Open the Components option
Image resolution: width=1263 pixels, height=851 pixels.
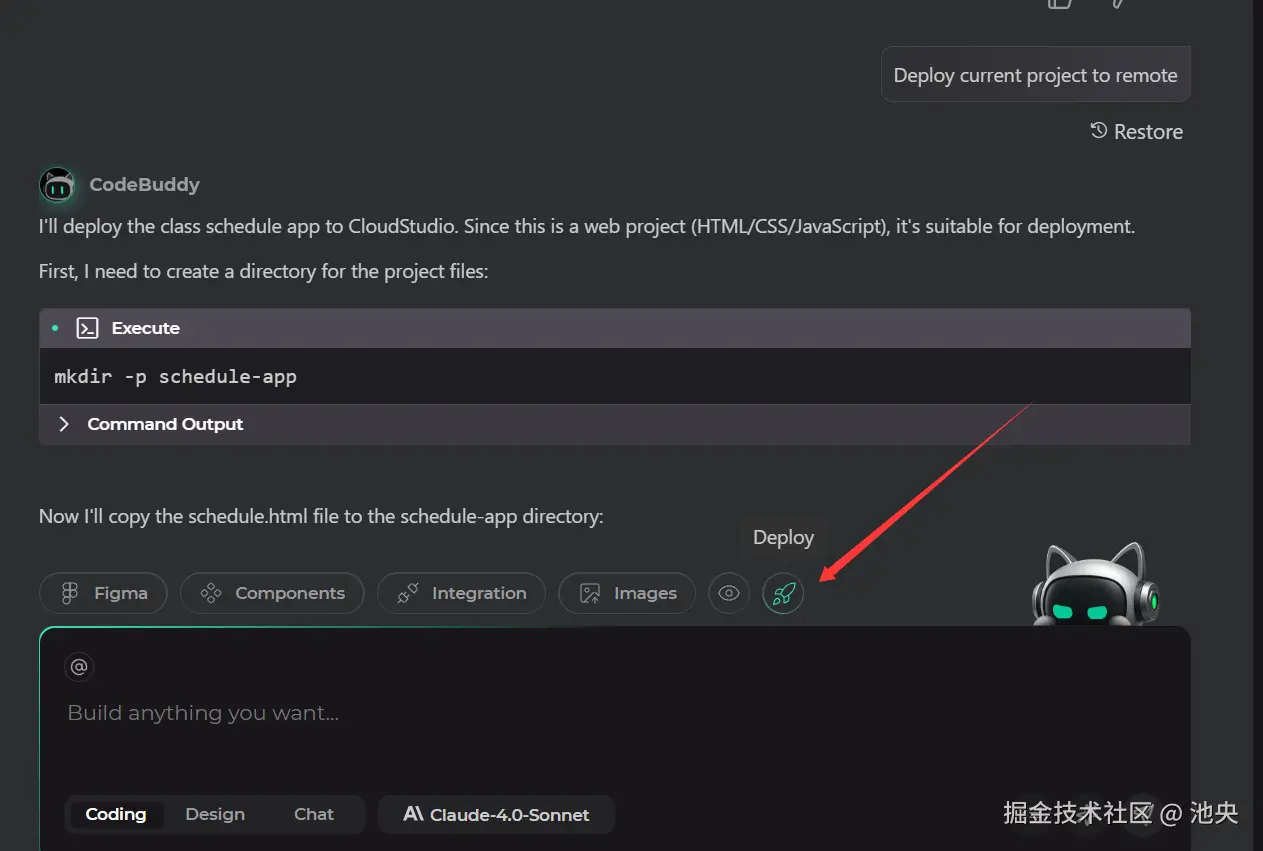click(x=272, y=593)
